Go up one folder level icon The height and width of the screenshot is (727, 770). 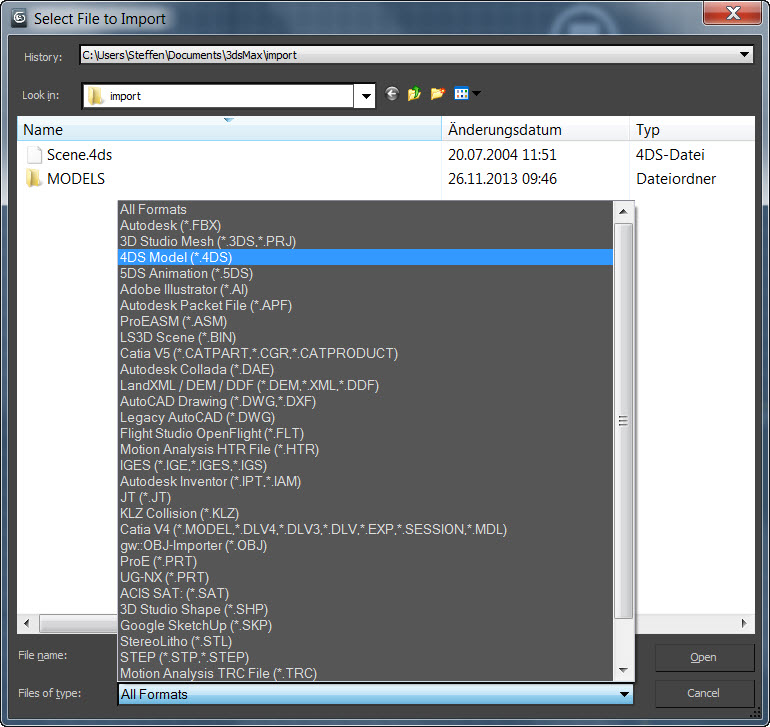click(414, 95)
